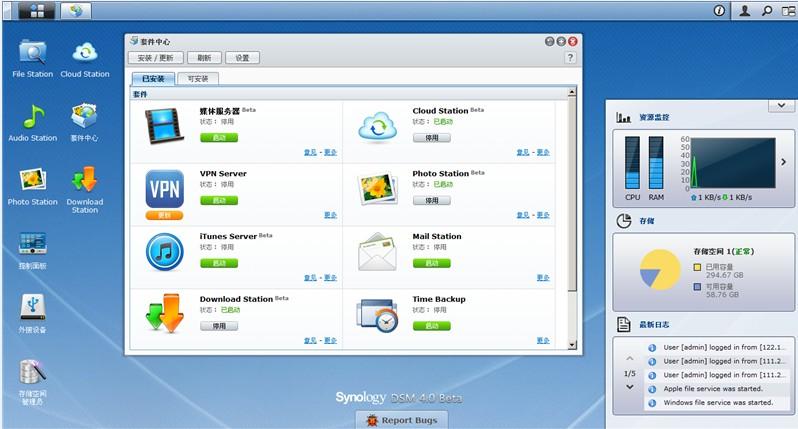
Task: Click package list scrollbar up arrow
Action: click(572, 92)
